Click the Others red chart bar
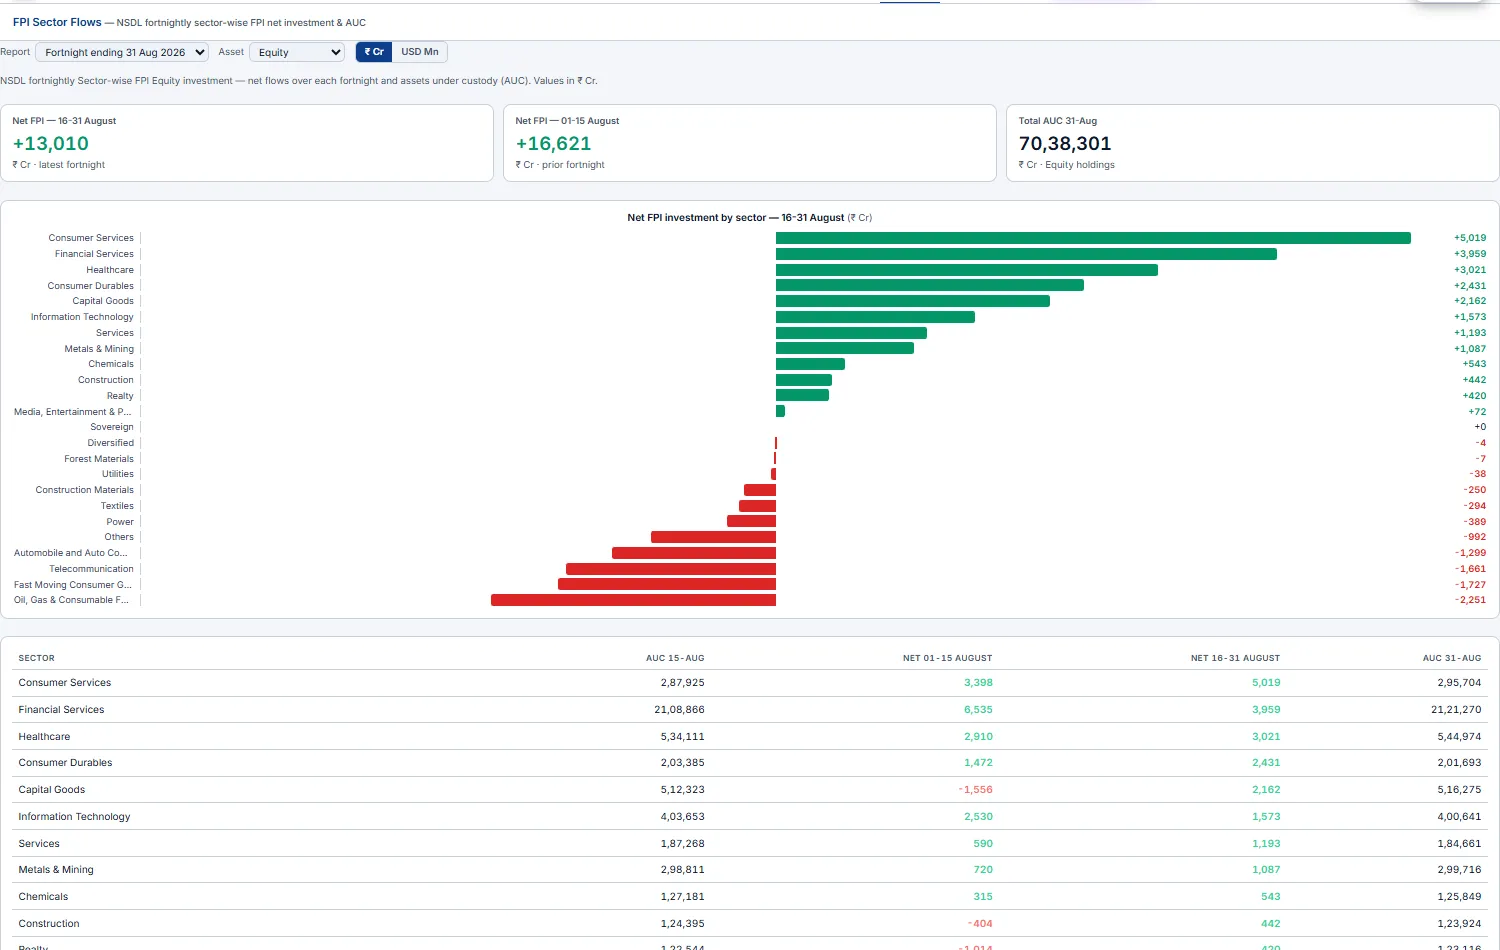 tap(713, 537)
